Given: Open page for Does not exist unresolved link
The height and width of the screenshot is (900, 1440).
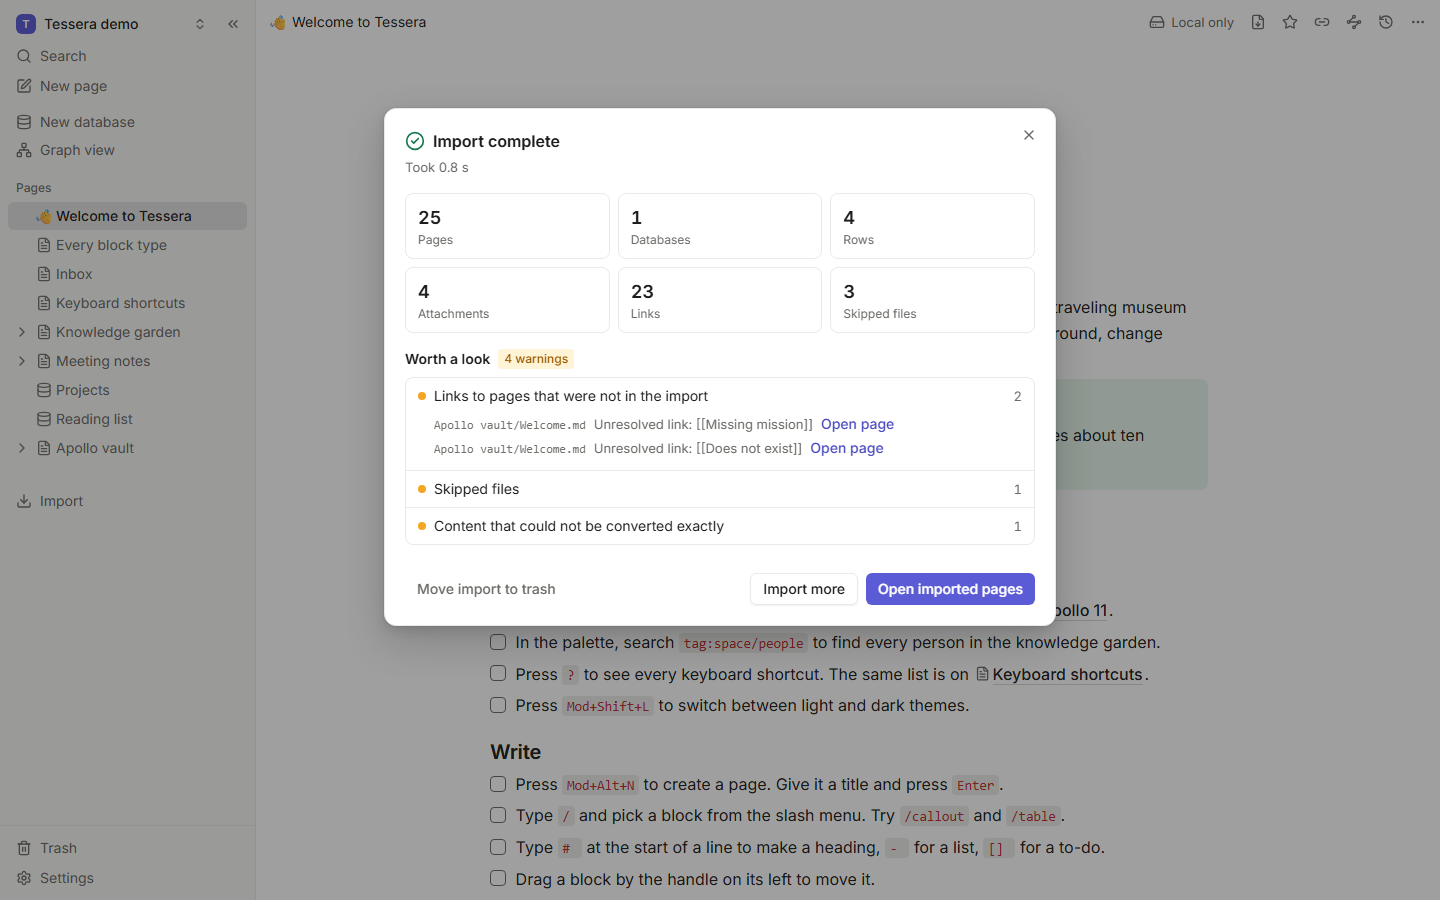Looking at the screenshot, I should pyautogui.click(x=847, y=448).
